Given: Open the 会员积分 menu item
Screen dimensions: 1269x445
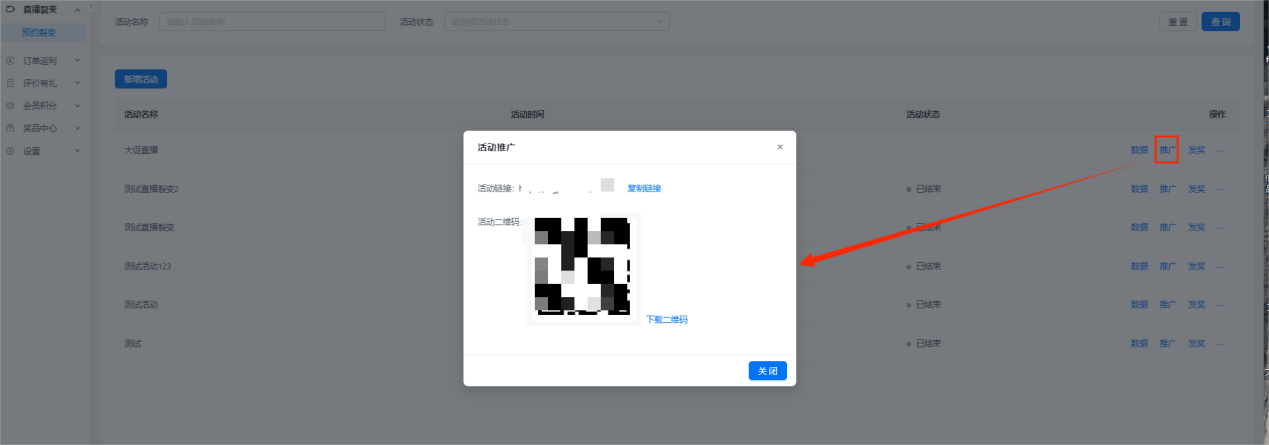Looking at the screenshot, I should [40, 105].
